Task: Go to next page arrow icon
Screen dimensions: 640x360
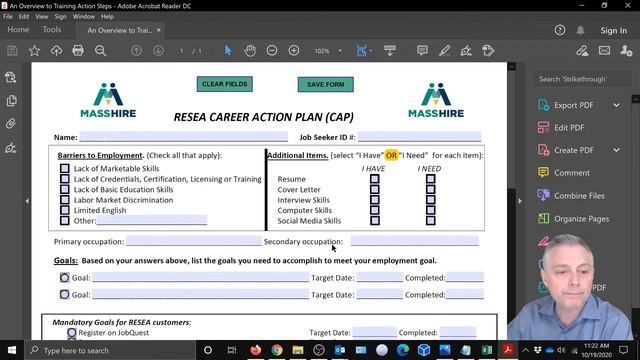Action: click(158, 51)
